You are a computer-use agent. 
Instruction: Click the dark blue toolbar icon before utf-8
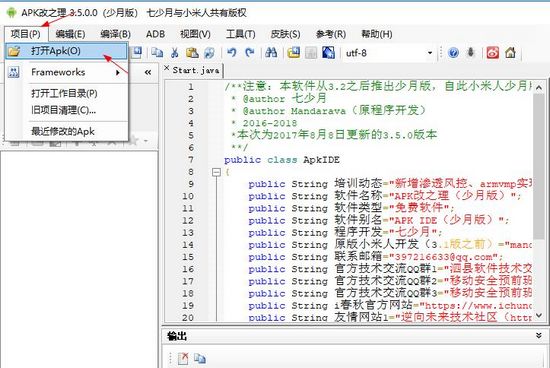pyautogui.click(x=328, y=53)
